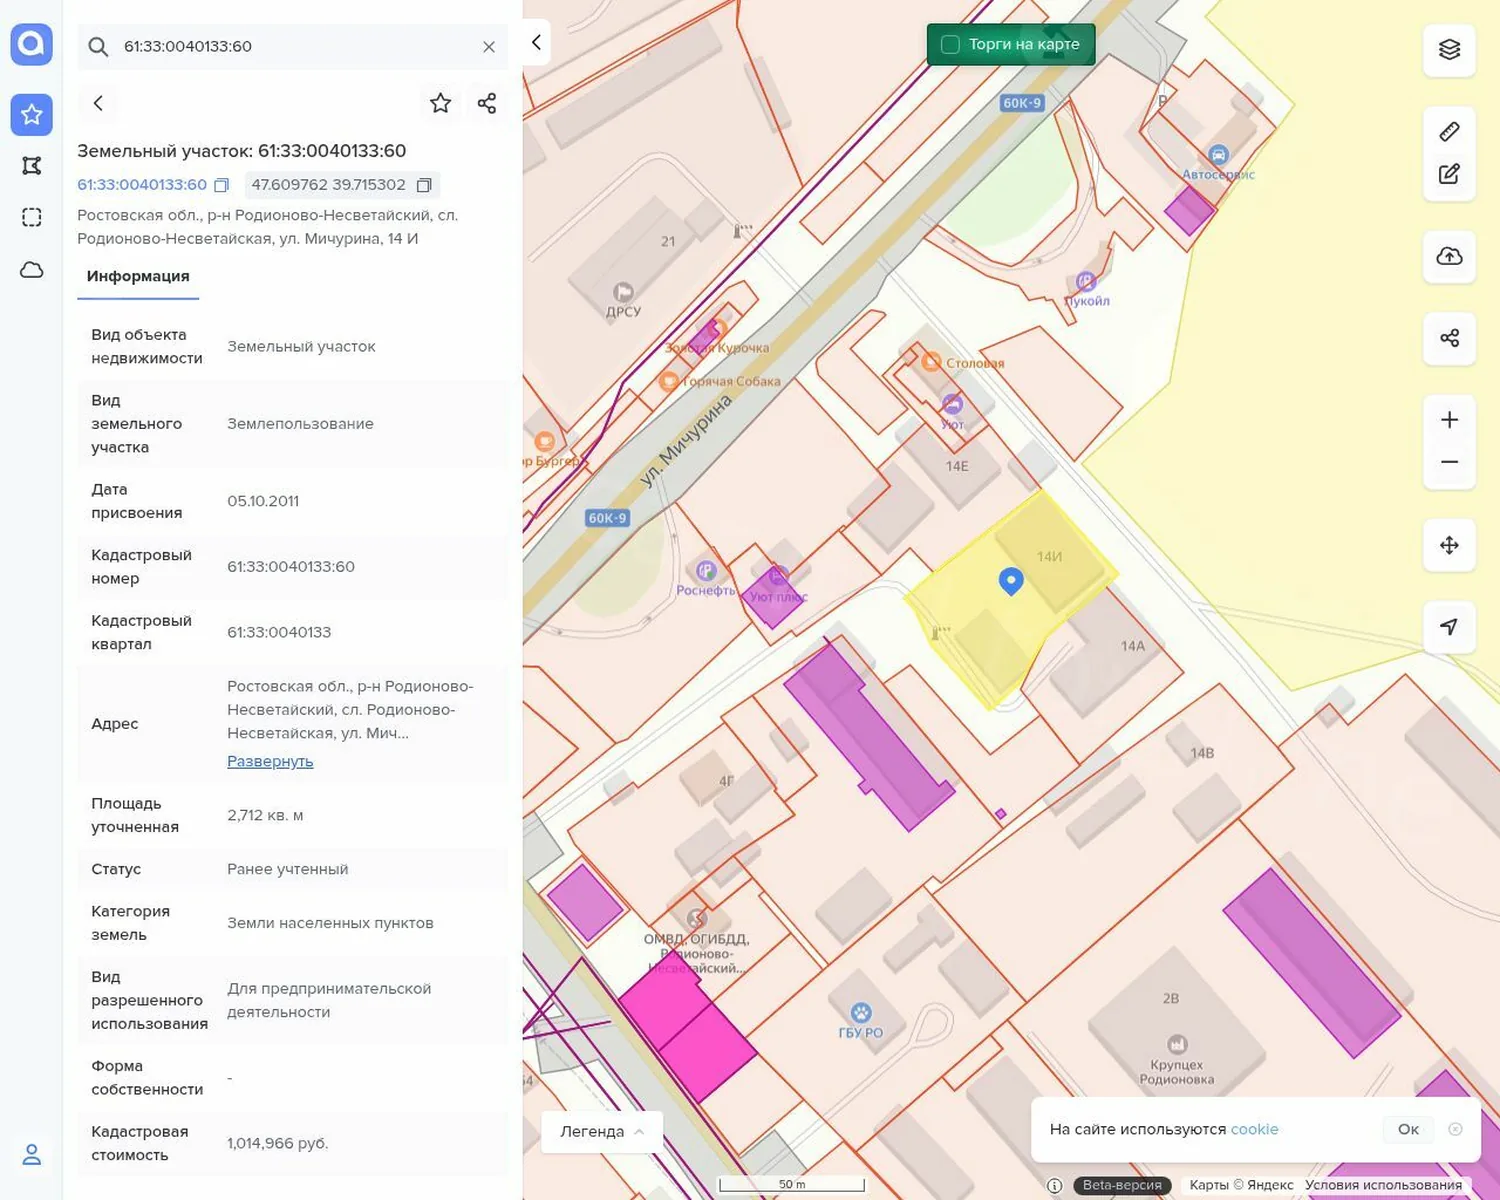Click the Развернуть address link
The height and width of the screenshot is (1200, 1500).
click(x=270, y=761)
